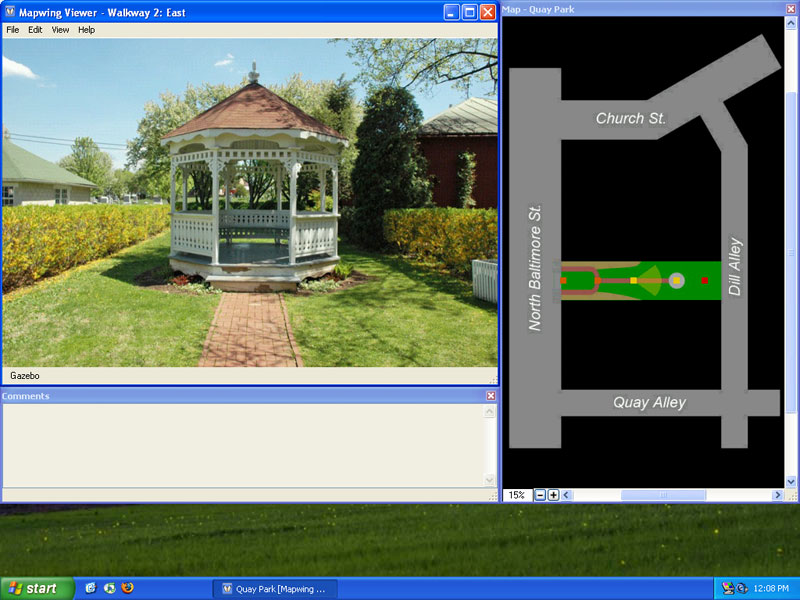Click the map's horizontal scroll right arrow
Image resolution: width=800 pixels, height=600 pixels.
point(778,495)
